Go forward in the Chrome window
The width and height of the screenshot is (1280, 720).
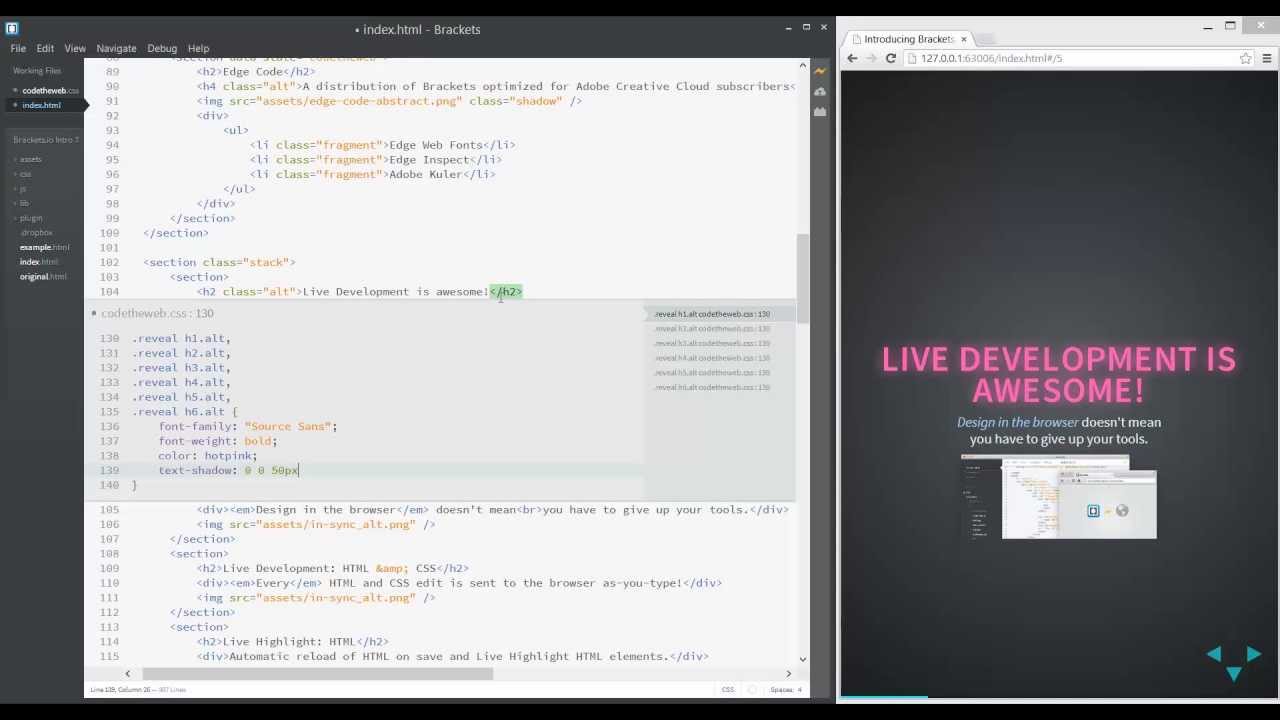point(871,58)
